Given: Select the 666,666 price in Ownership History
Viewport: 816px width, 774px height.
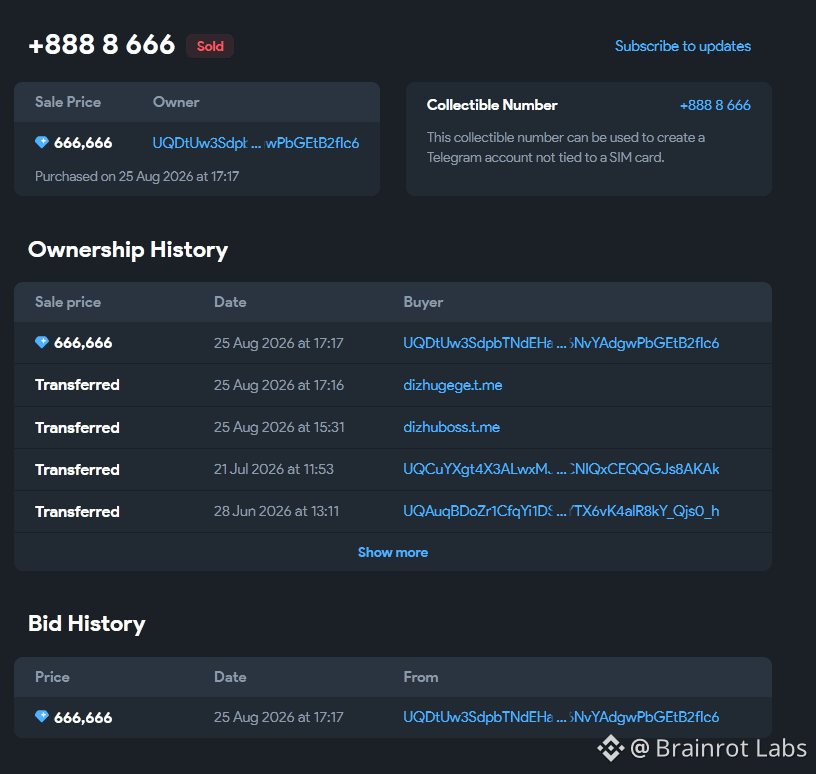Looking at the screenshot, I should click(x=83, y=343).
